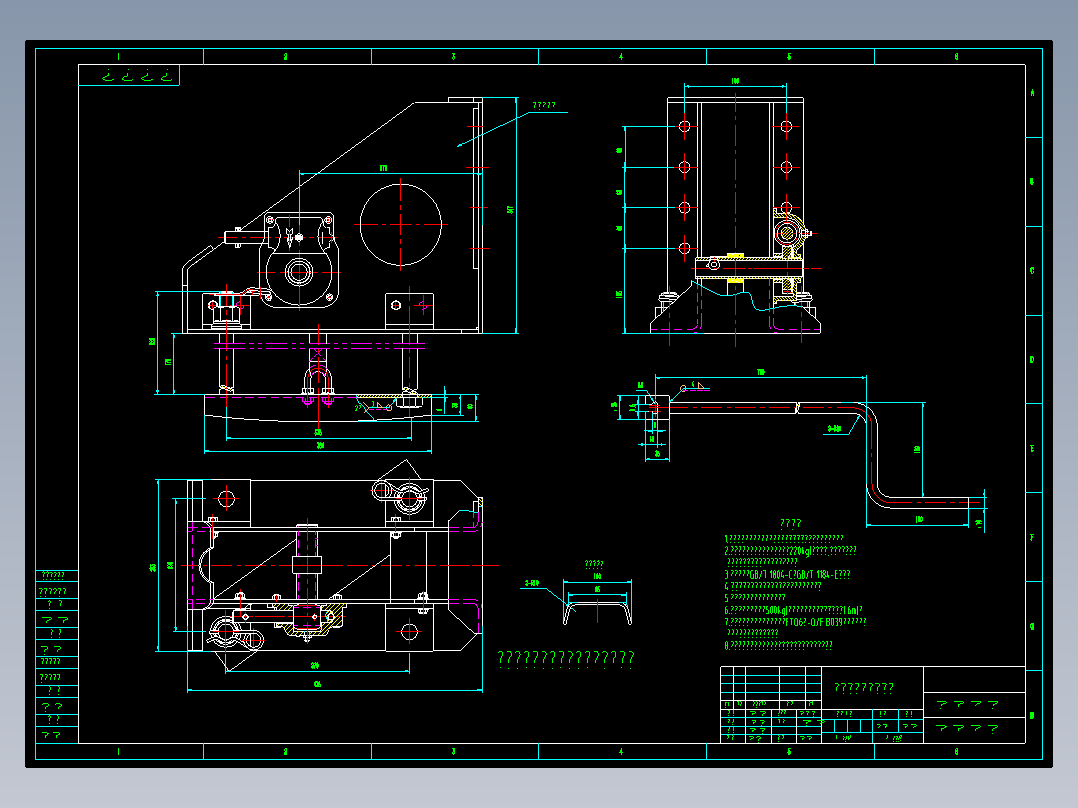The width and height of the screenshot is (1078, 808).
Task: Click zone number "5" in the bottom border
Action: pos(789,752)
